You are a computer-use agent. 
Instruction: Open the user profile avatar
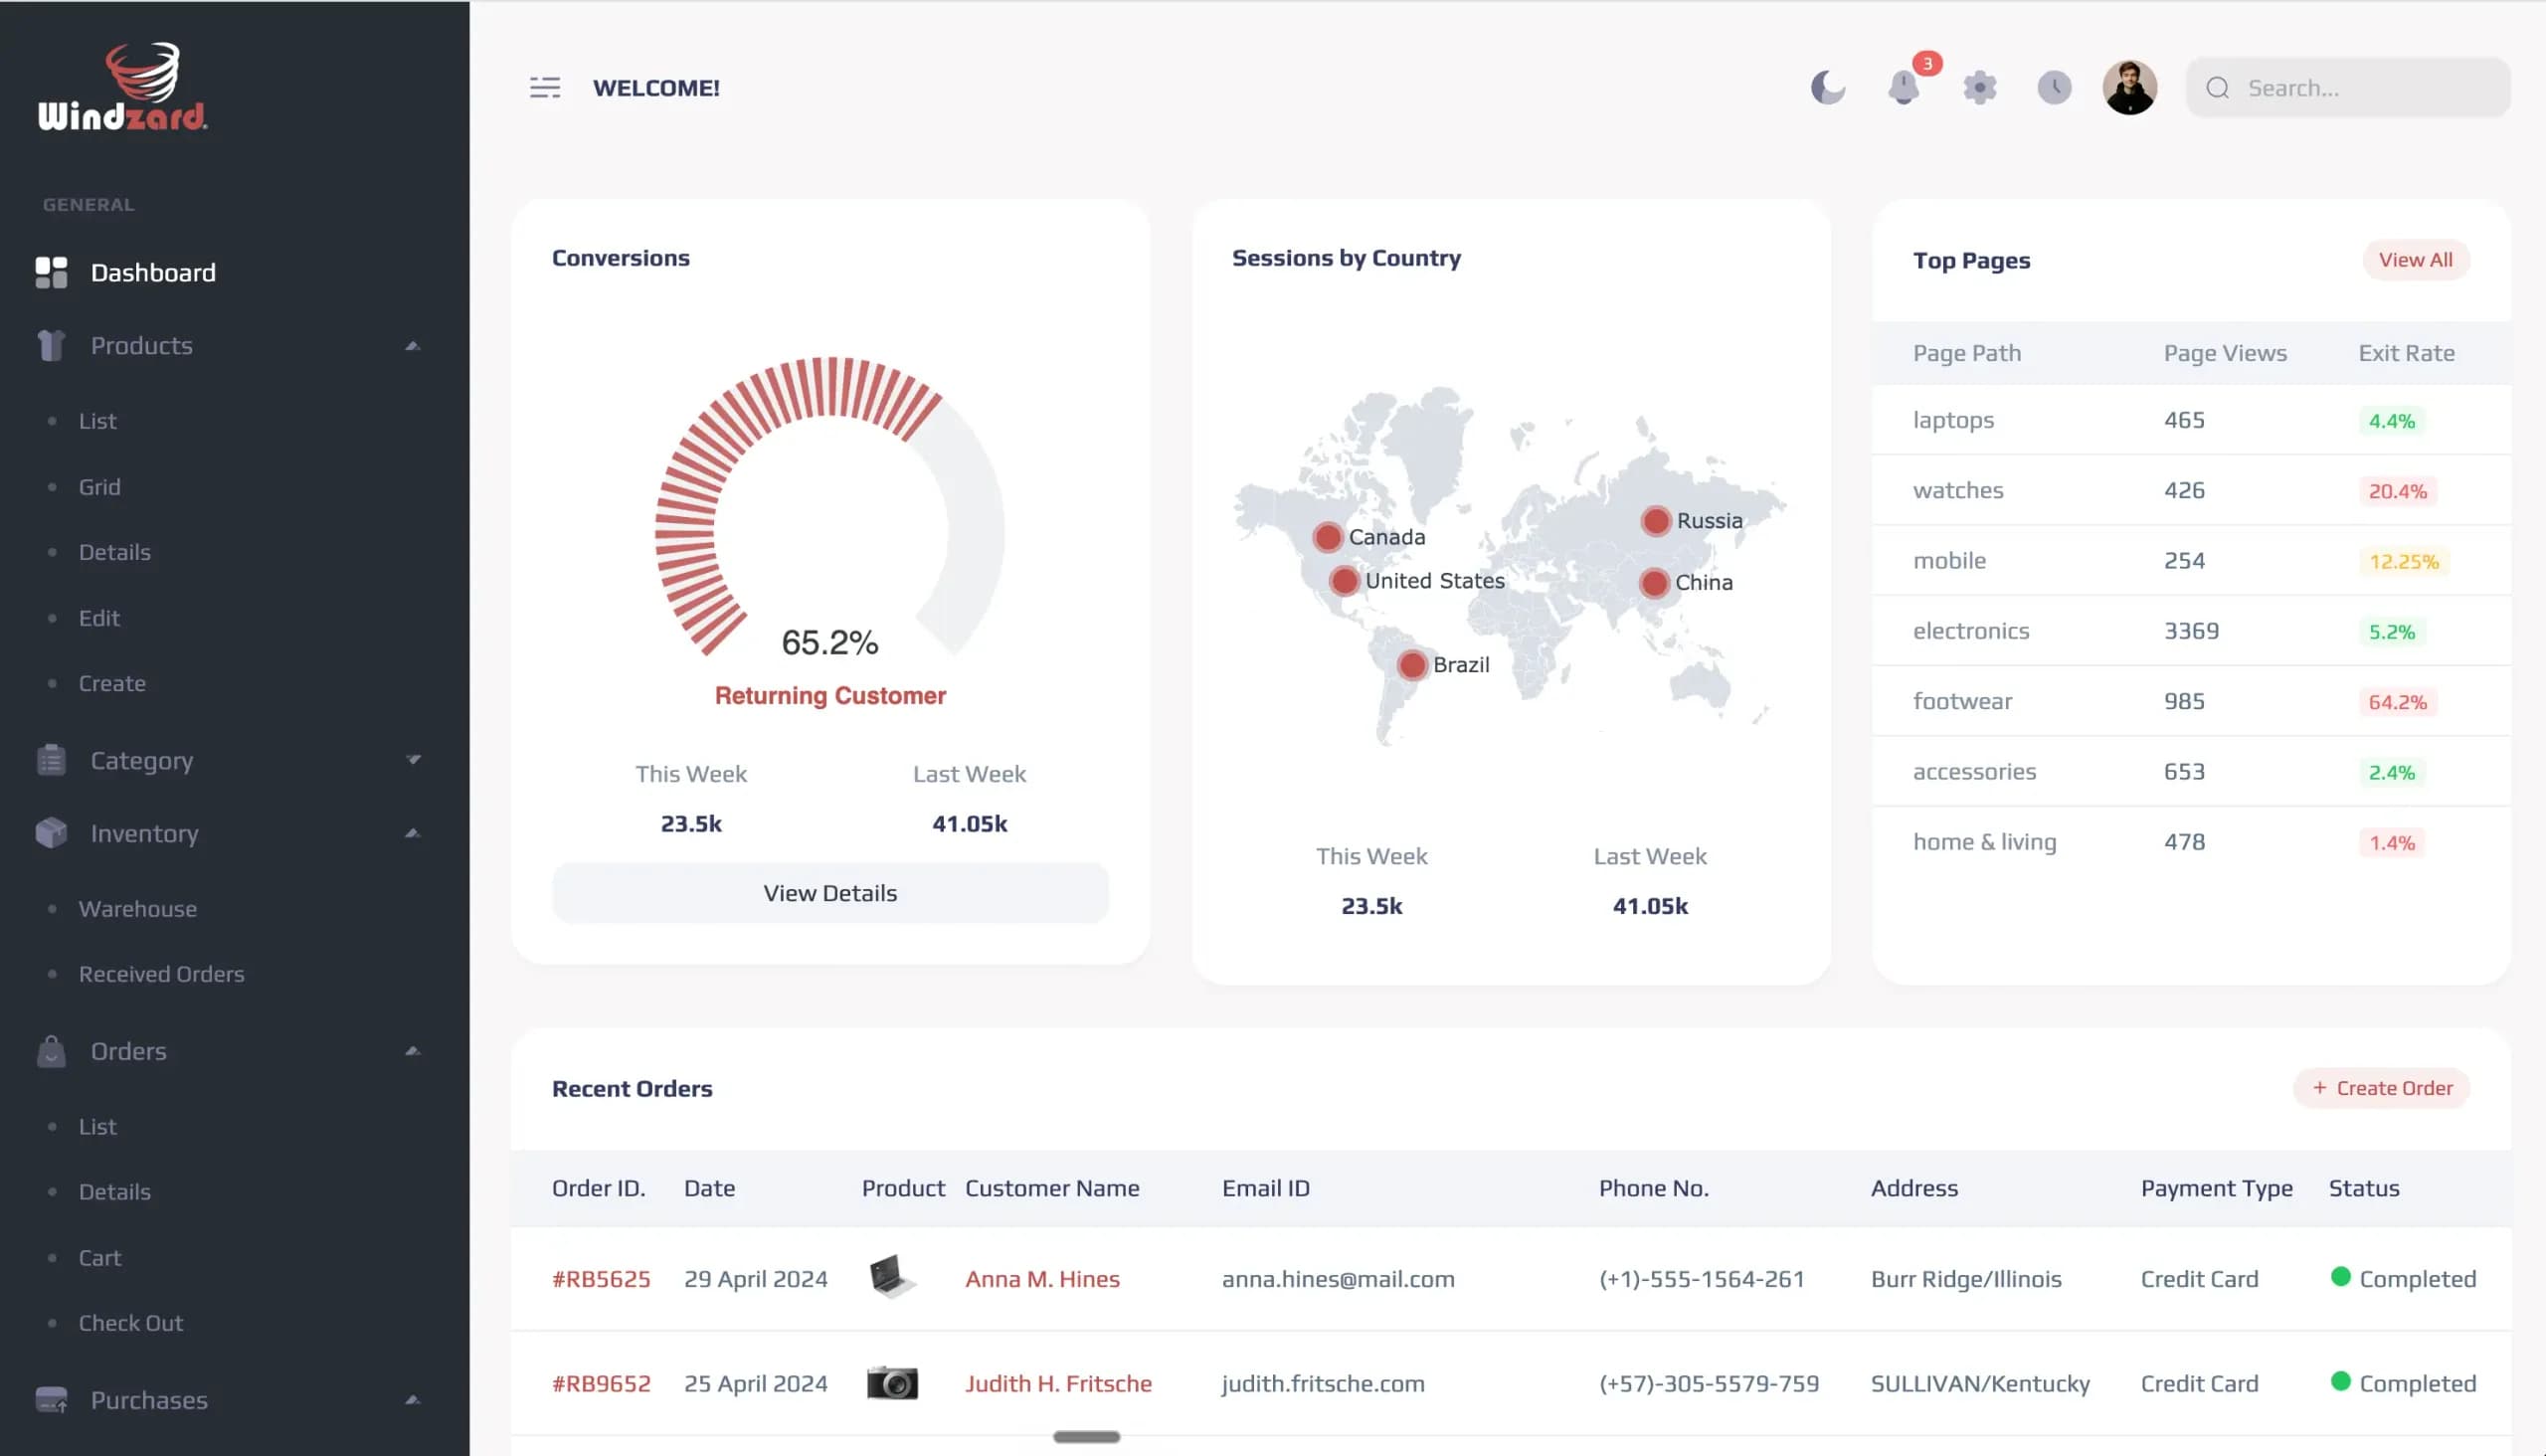click(x=2129, y=88)
